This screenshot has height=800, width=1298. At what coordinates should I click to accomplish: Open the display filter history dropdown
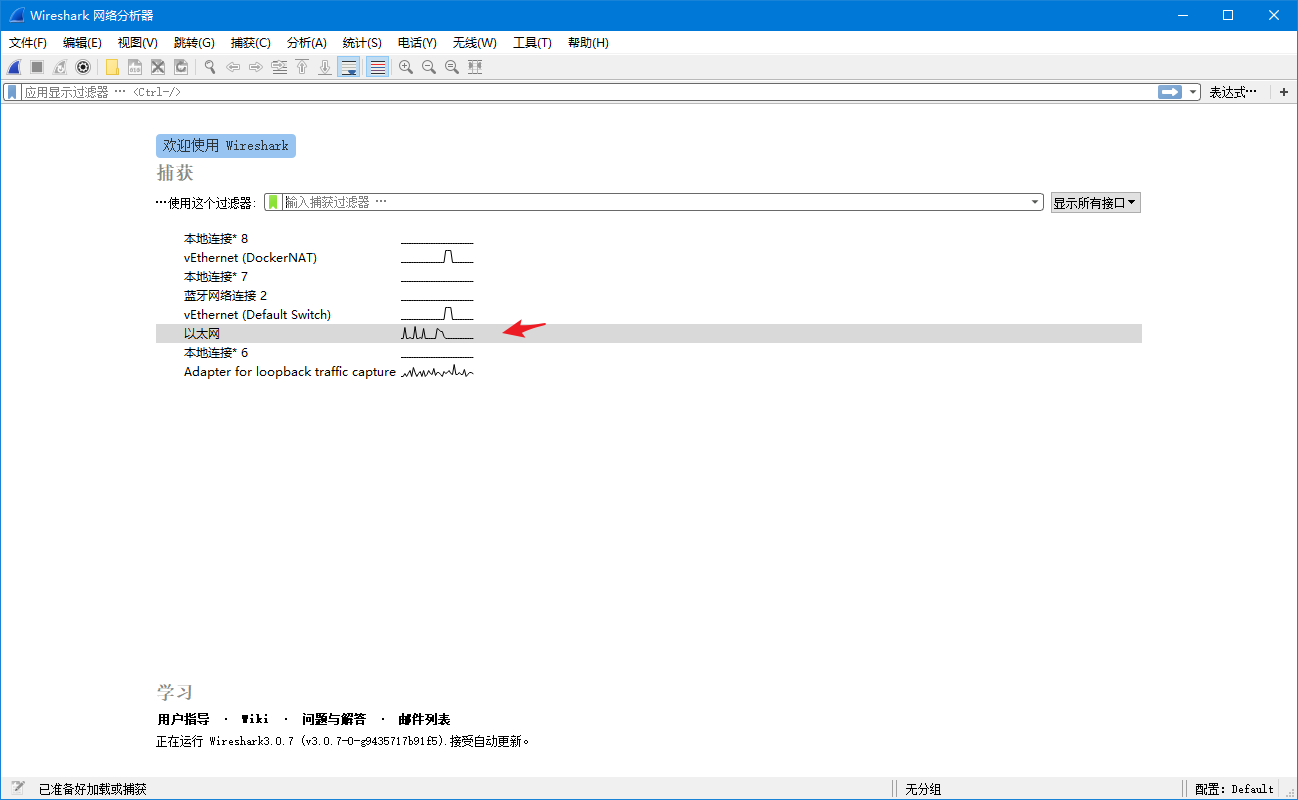pyautogui.click(x=1193, y=92)
